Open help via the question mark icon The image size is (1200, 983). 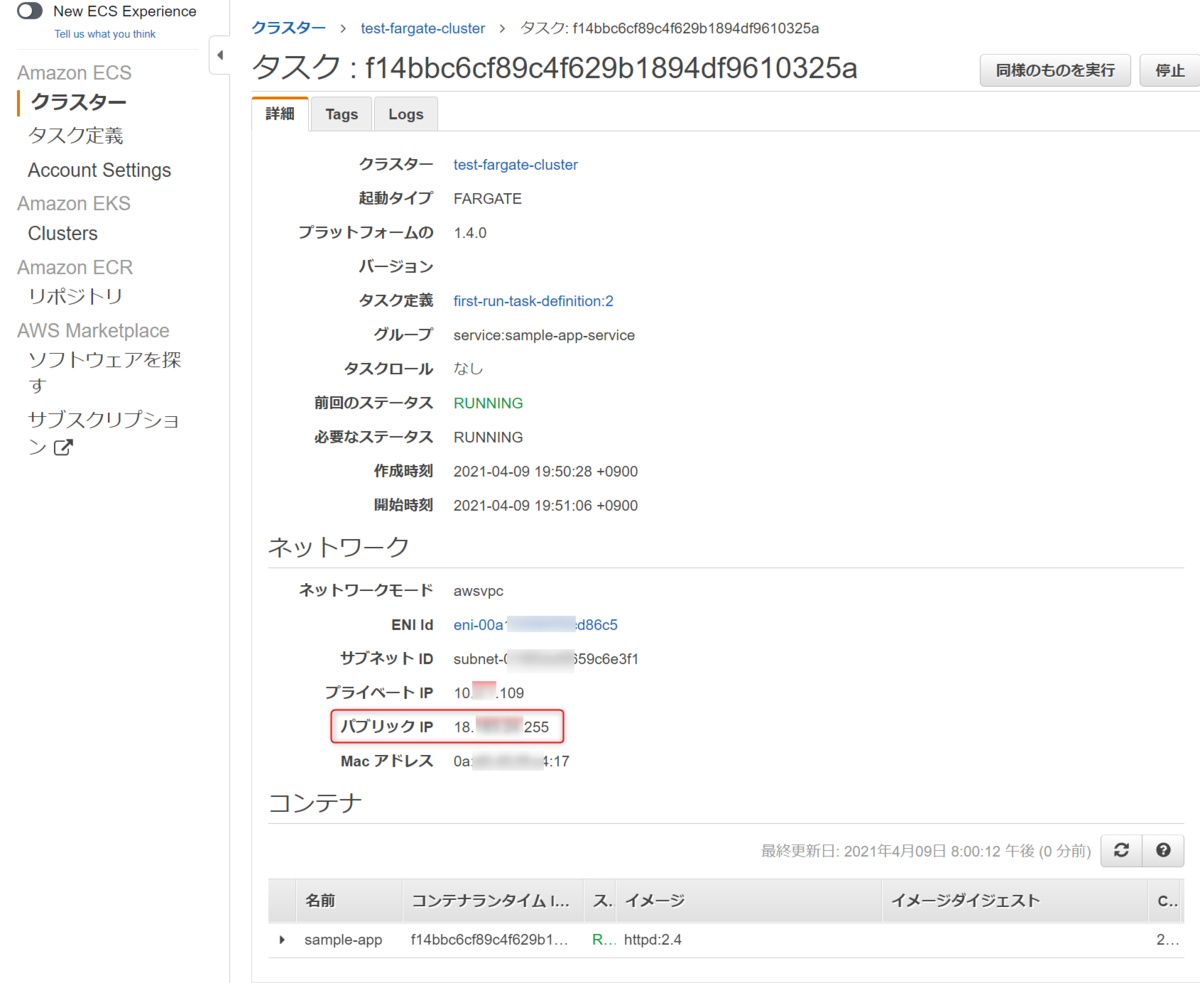(1162, 850)
